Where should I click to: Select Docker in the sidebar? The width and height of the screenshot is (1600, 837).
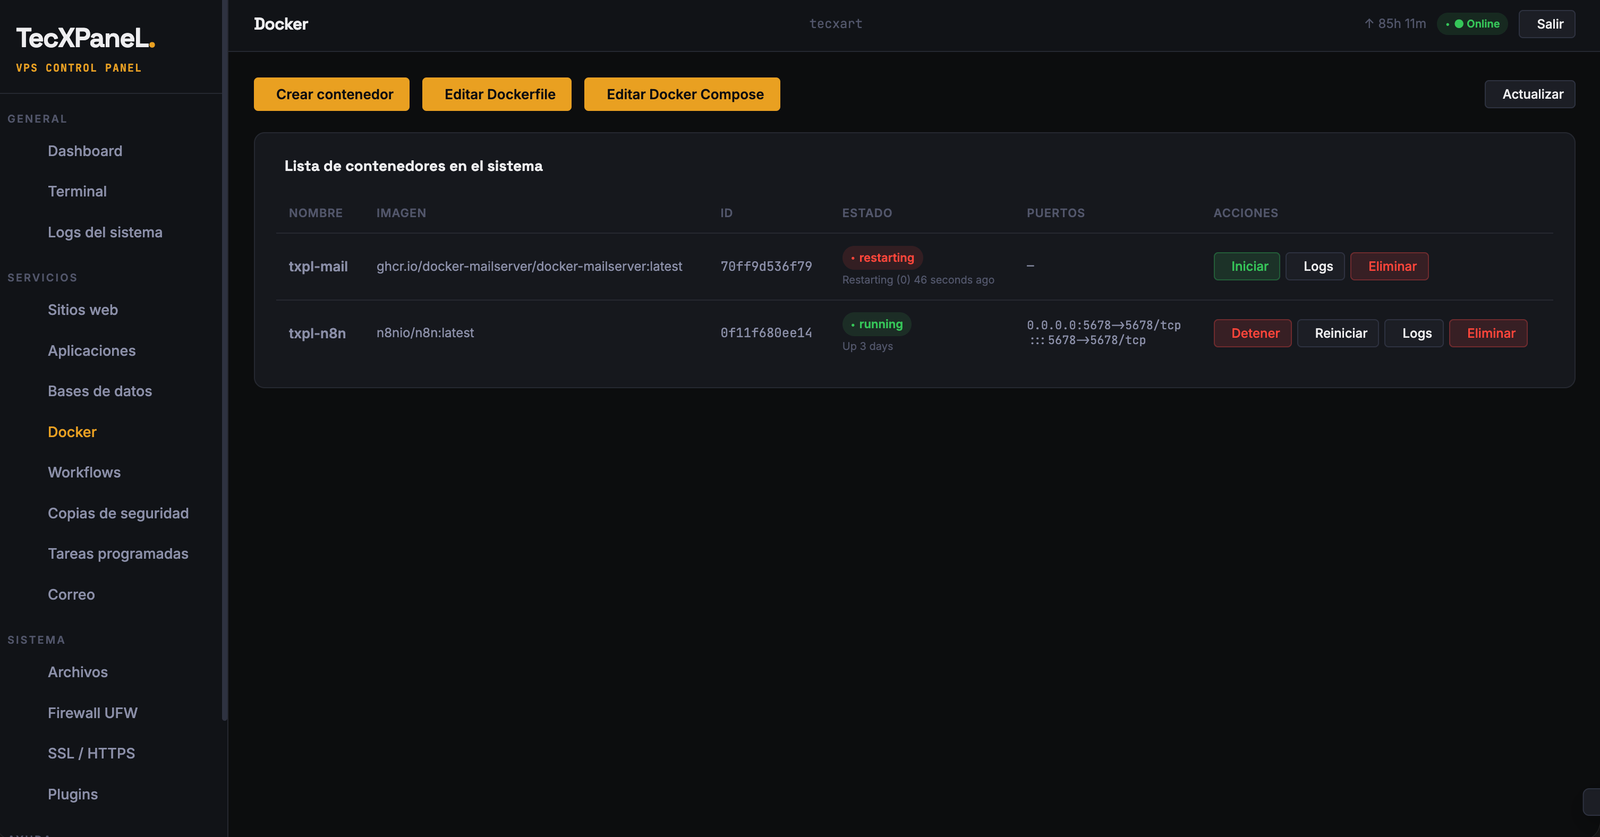click(x=72, y=432)
